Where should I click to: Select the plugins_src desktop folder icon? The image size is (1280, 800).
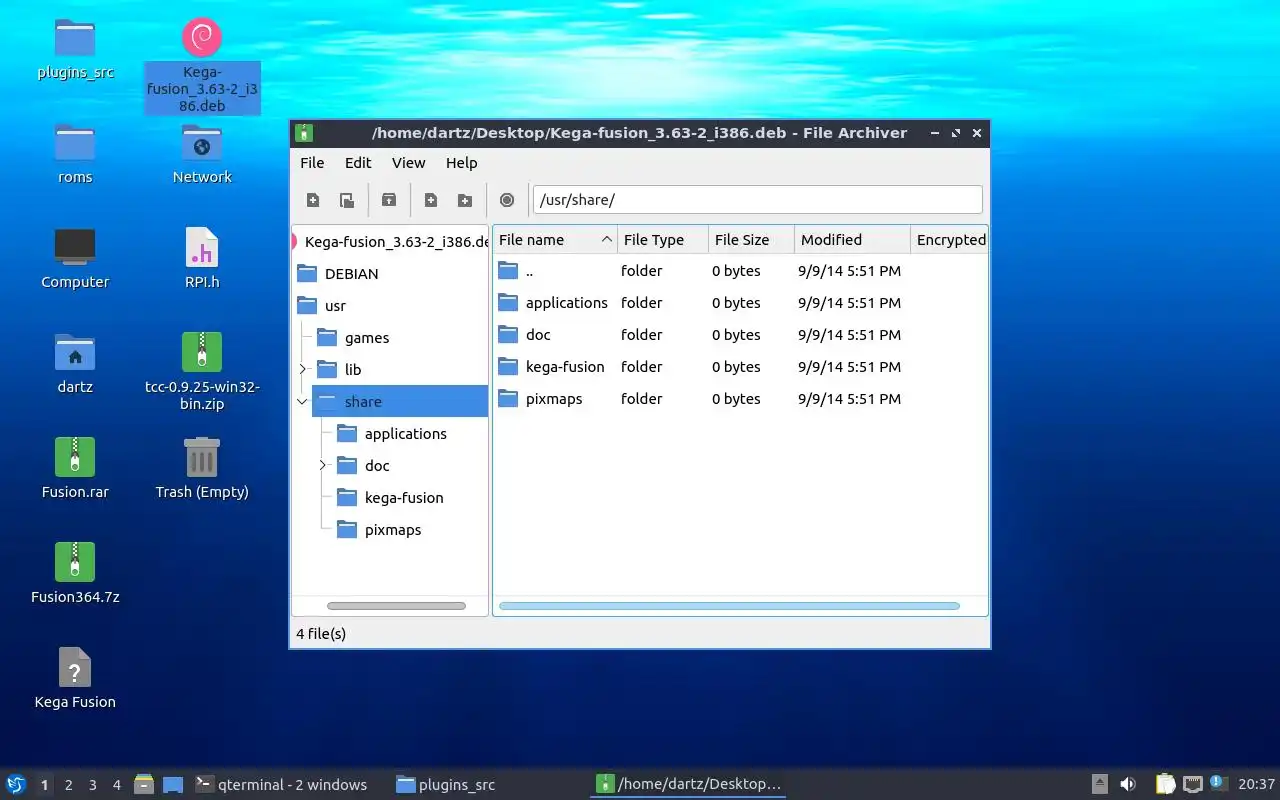(75, 48)
